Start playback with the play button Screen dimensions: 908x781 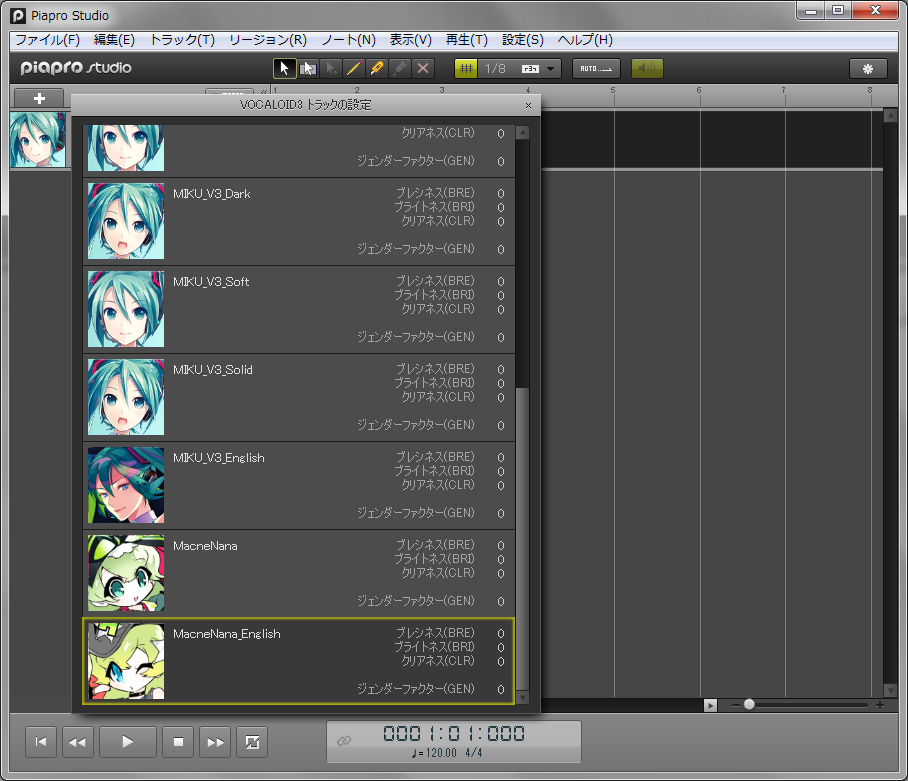click(127, 742)
